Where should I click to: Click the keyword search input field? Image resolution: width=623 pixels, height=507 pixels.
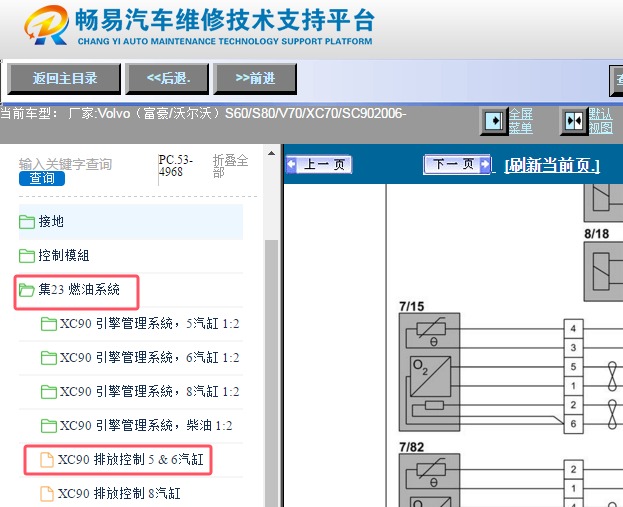pyautogui.click(x=66, y=164)
